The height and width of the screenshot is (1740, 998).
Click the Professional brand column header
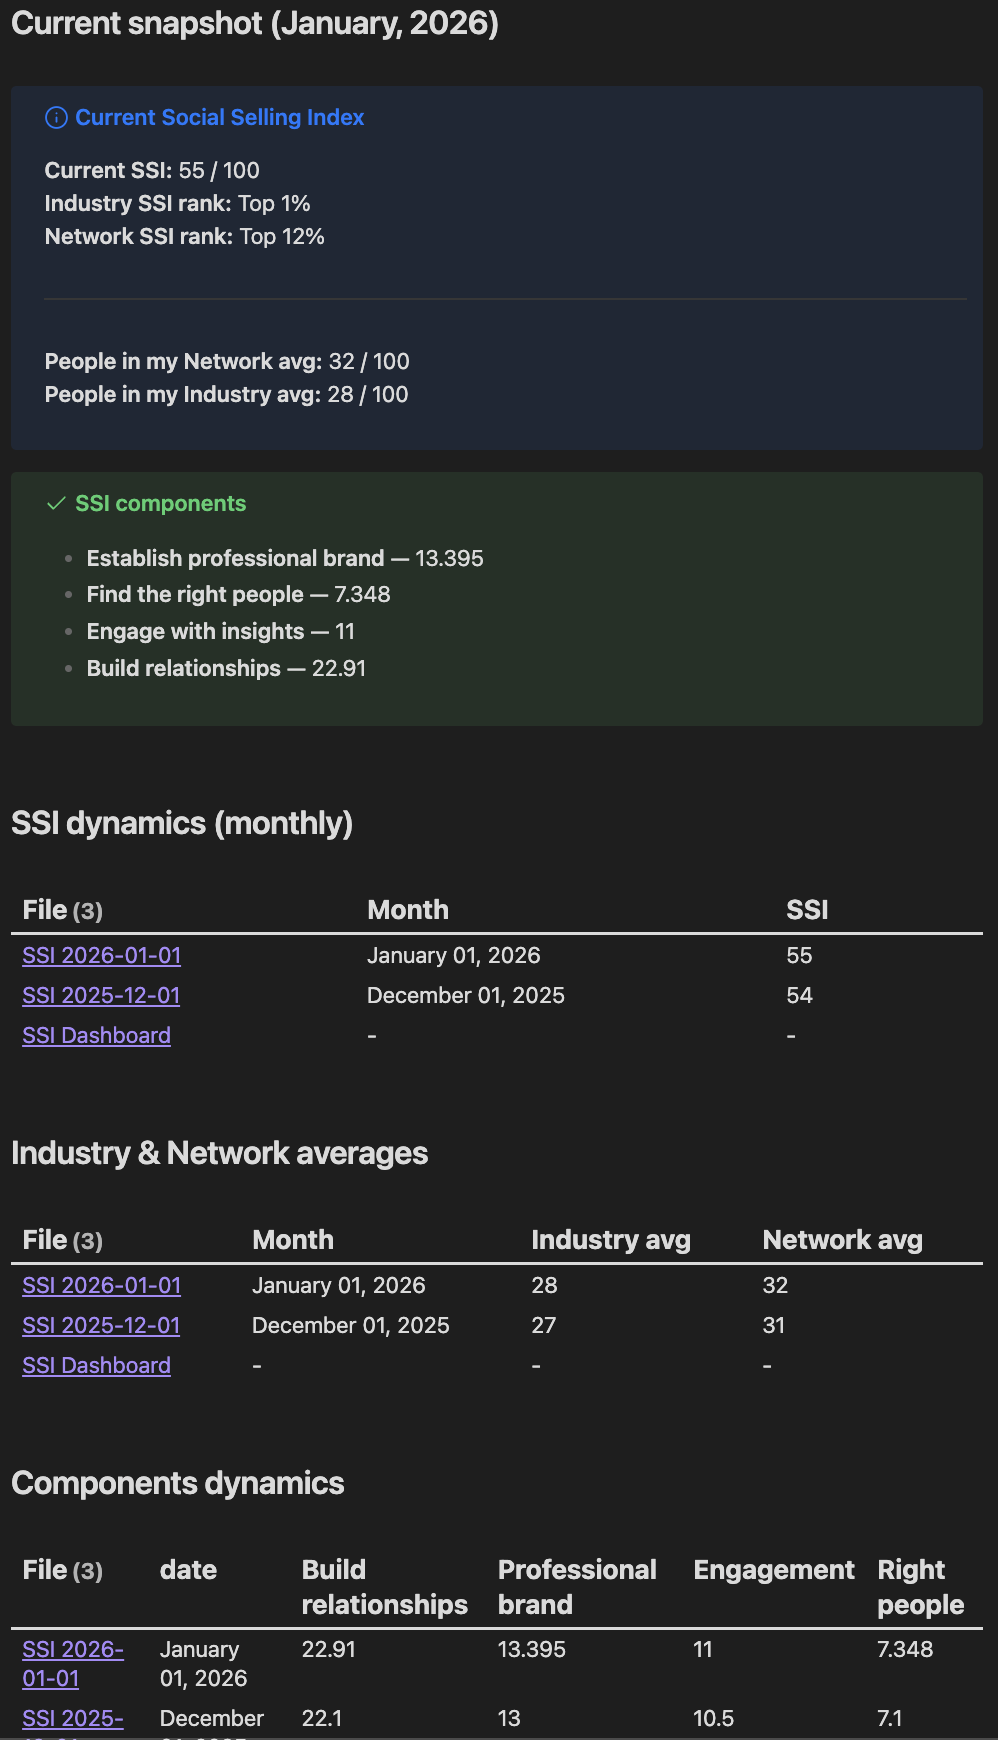click(x=577, y=1587)
